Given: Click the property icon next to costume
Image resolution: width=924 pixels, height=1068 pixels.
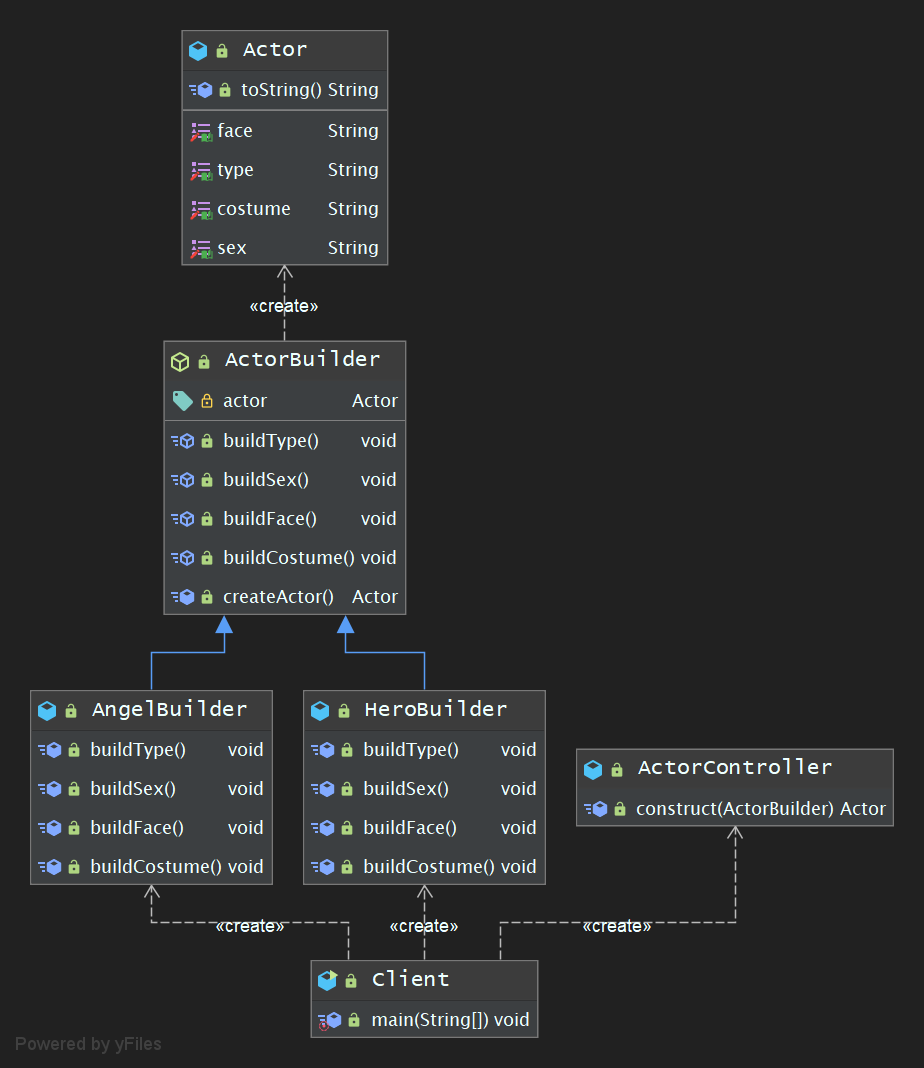Looking at the screenshot, I should (x=201, y=210).
